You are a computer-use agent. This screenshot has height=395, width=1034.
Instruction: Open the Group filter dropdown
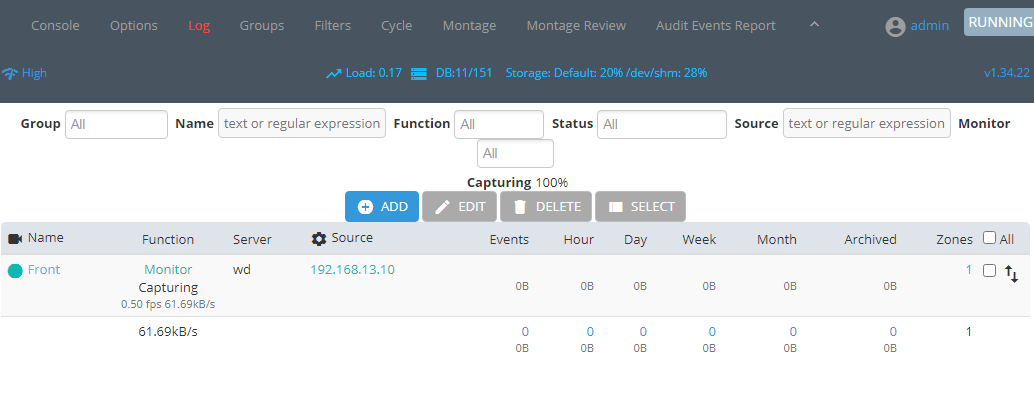(117, 124)
